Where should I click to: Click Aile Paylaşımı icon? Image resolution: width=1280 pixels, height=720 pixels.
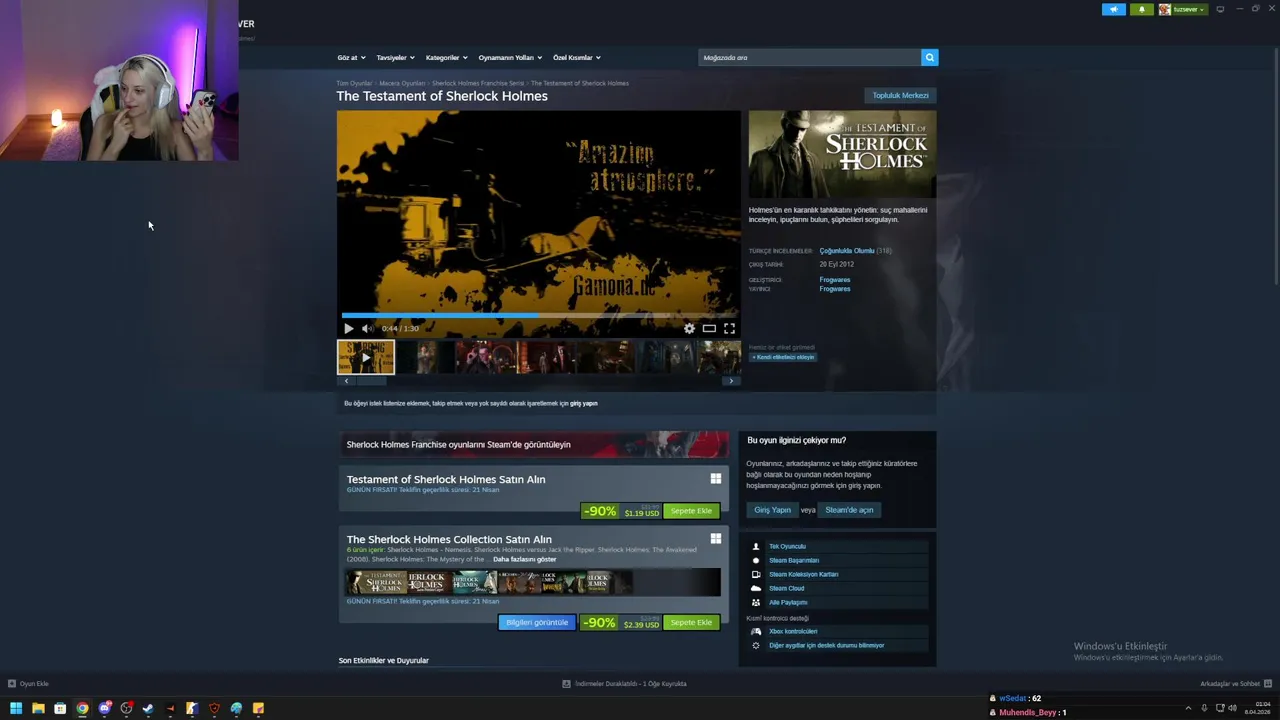756,602
